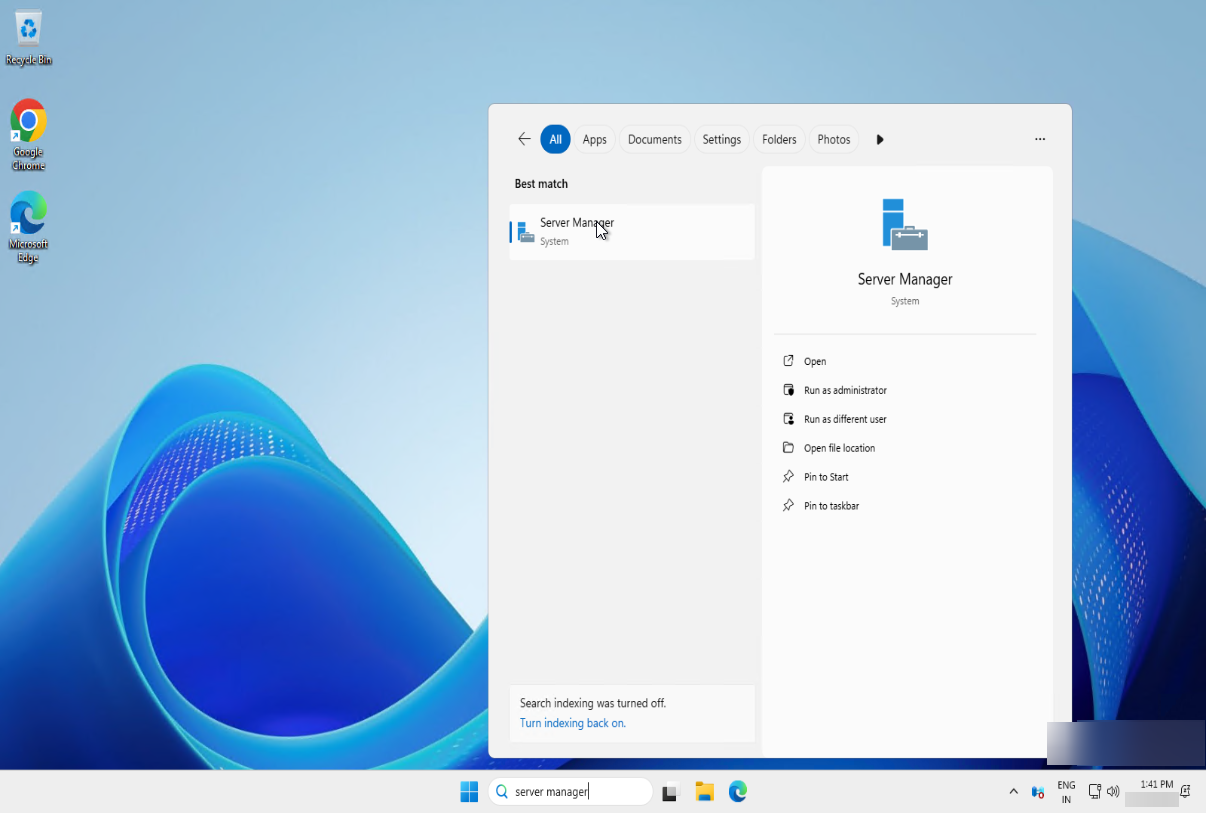
Task: Select the Settings filter tab
Action: click(x=721, y=140)
